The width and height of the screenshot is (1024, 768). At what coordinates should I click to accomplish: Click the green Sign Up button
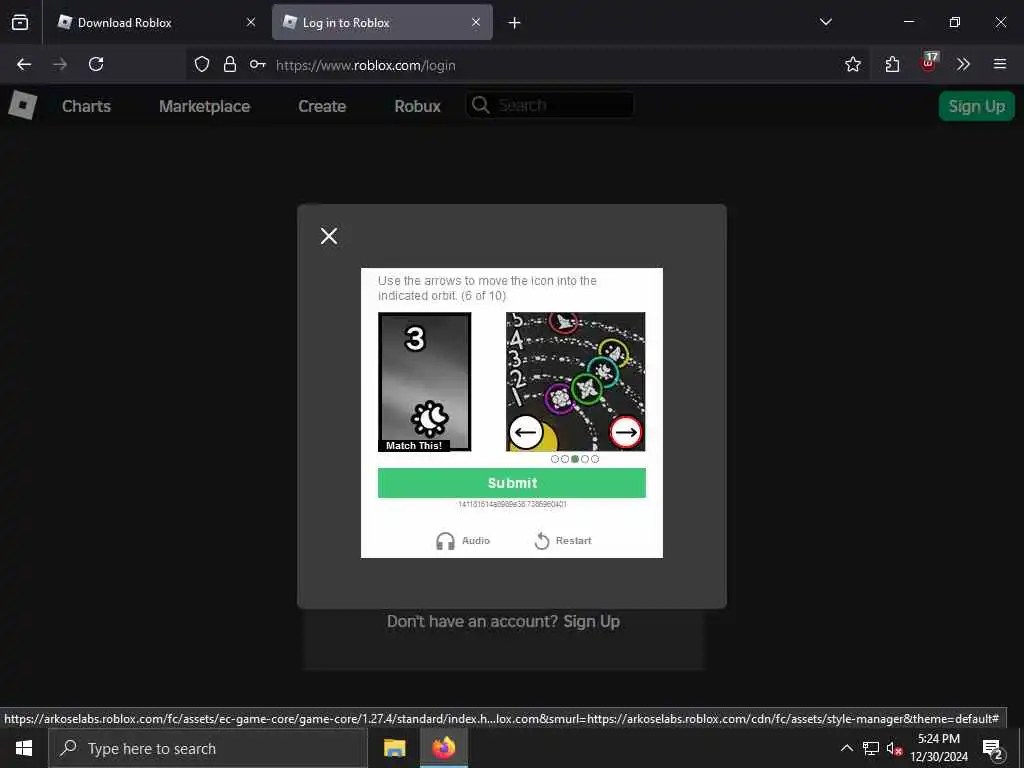tap(976, 106)
